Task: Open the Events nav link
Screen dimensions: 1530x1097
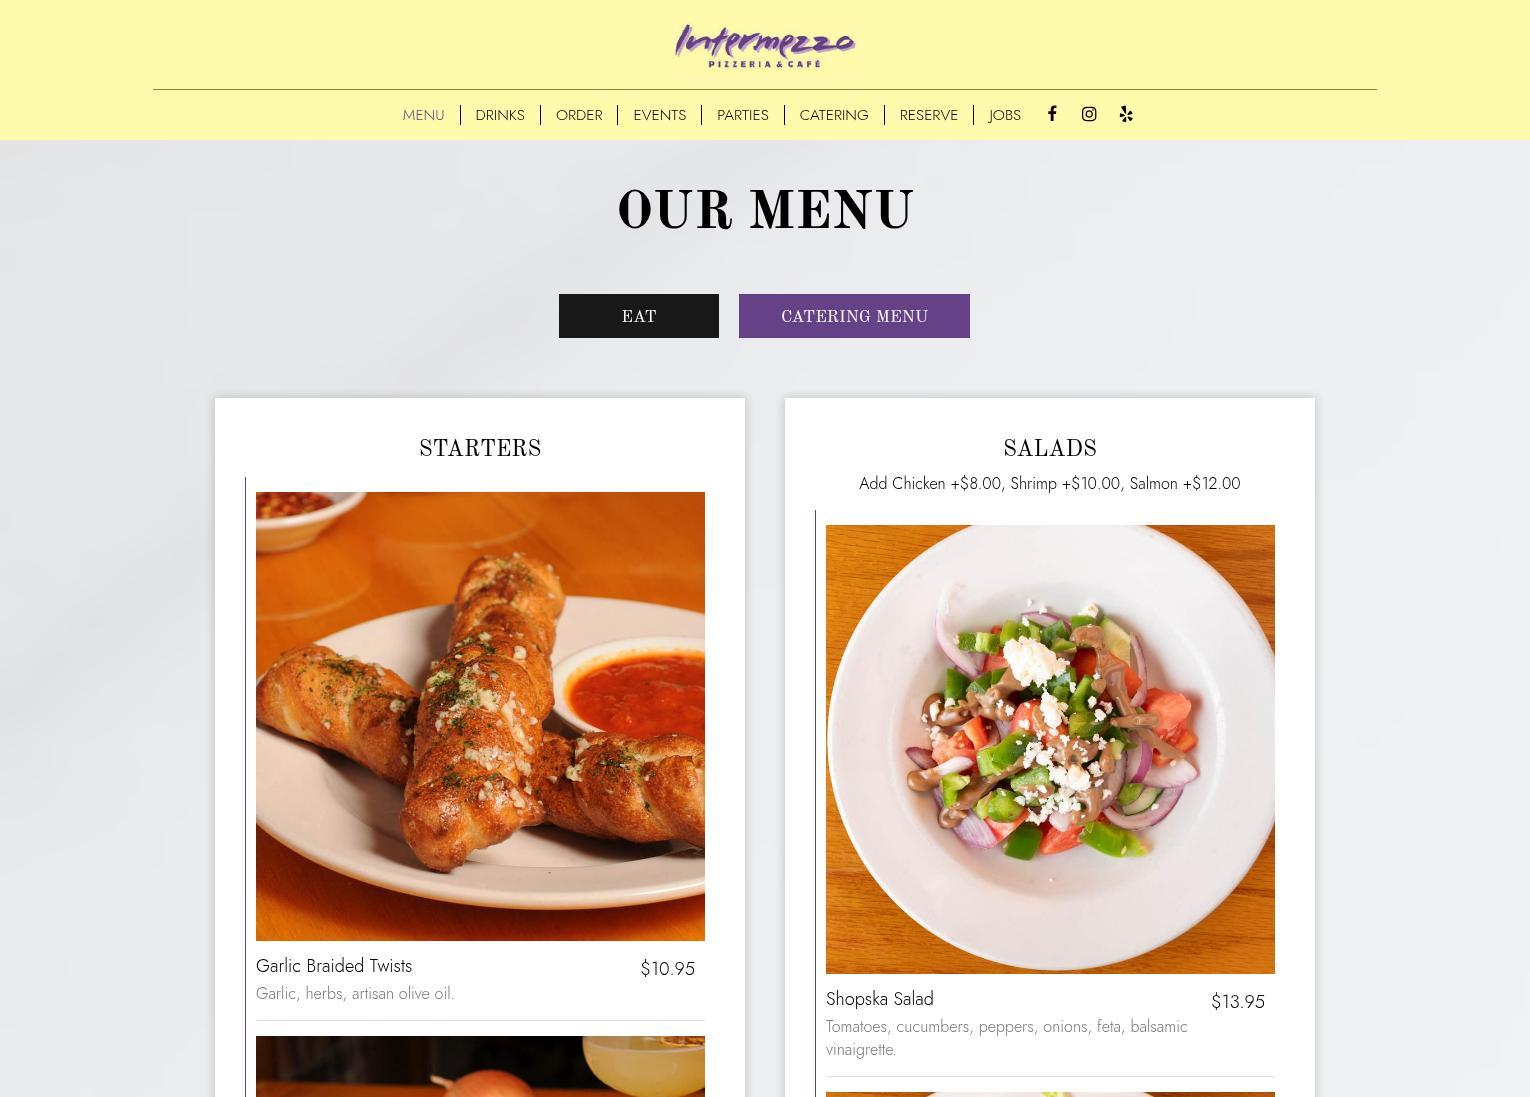Action: point(660,115)
